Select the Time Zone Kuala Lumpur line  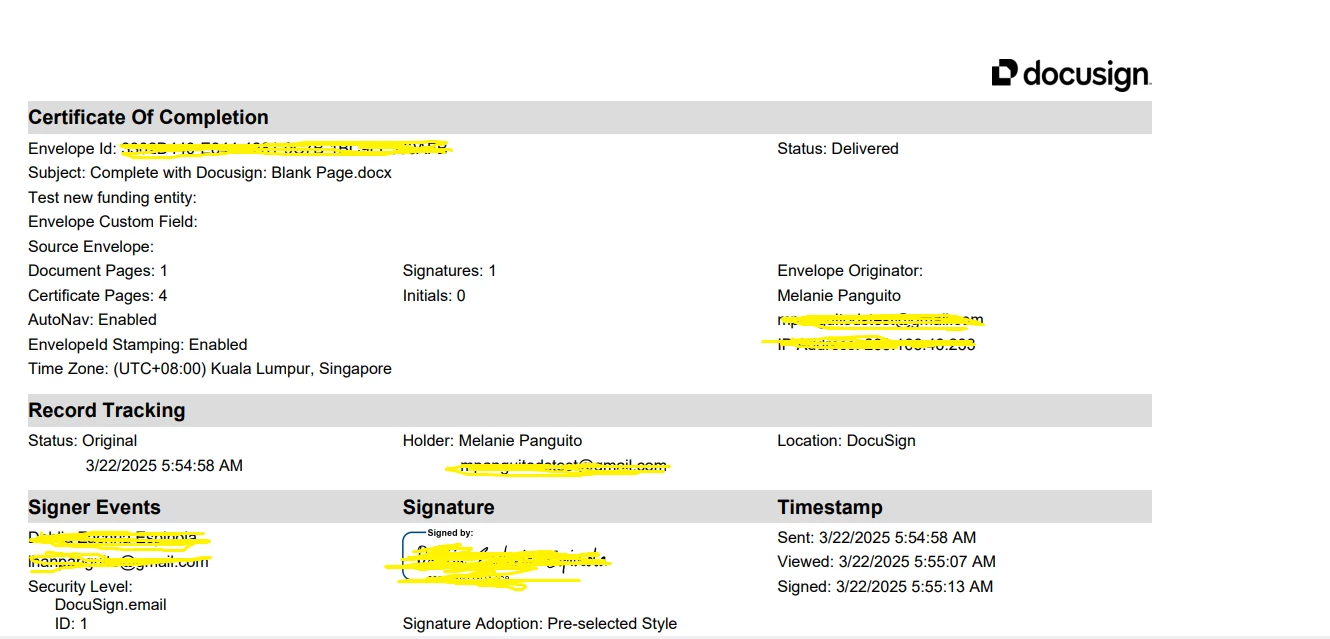pos(210,368)
